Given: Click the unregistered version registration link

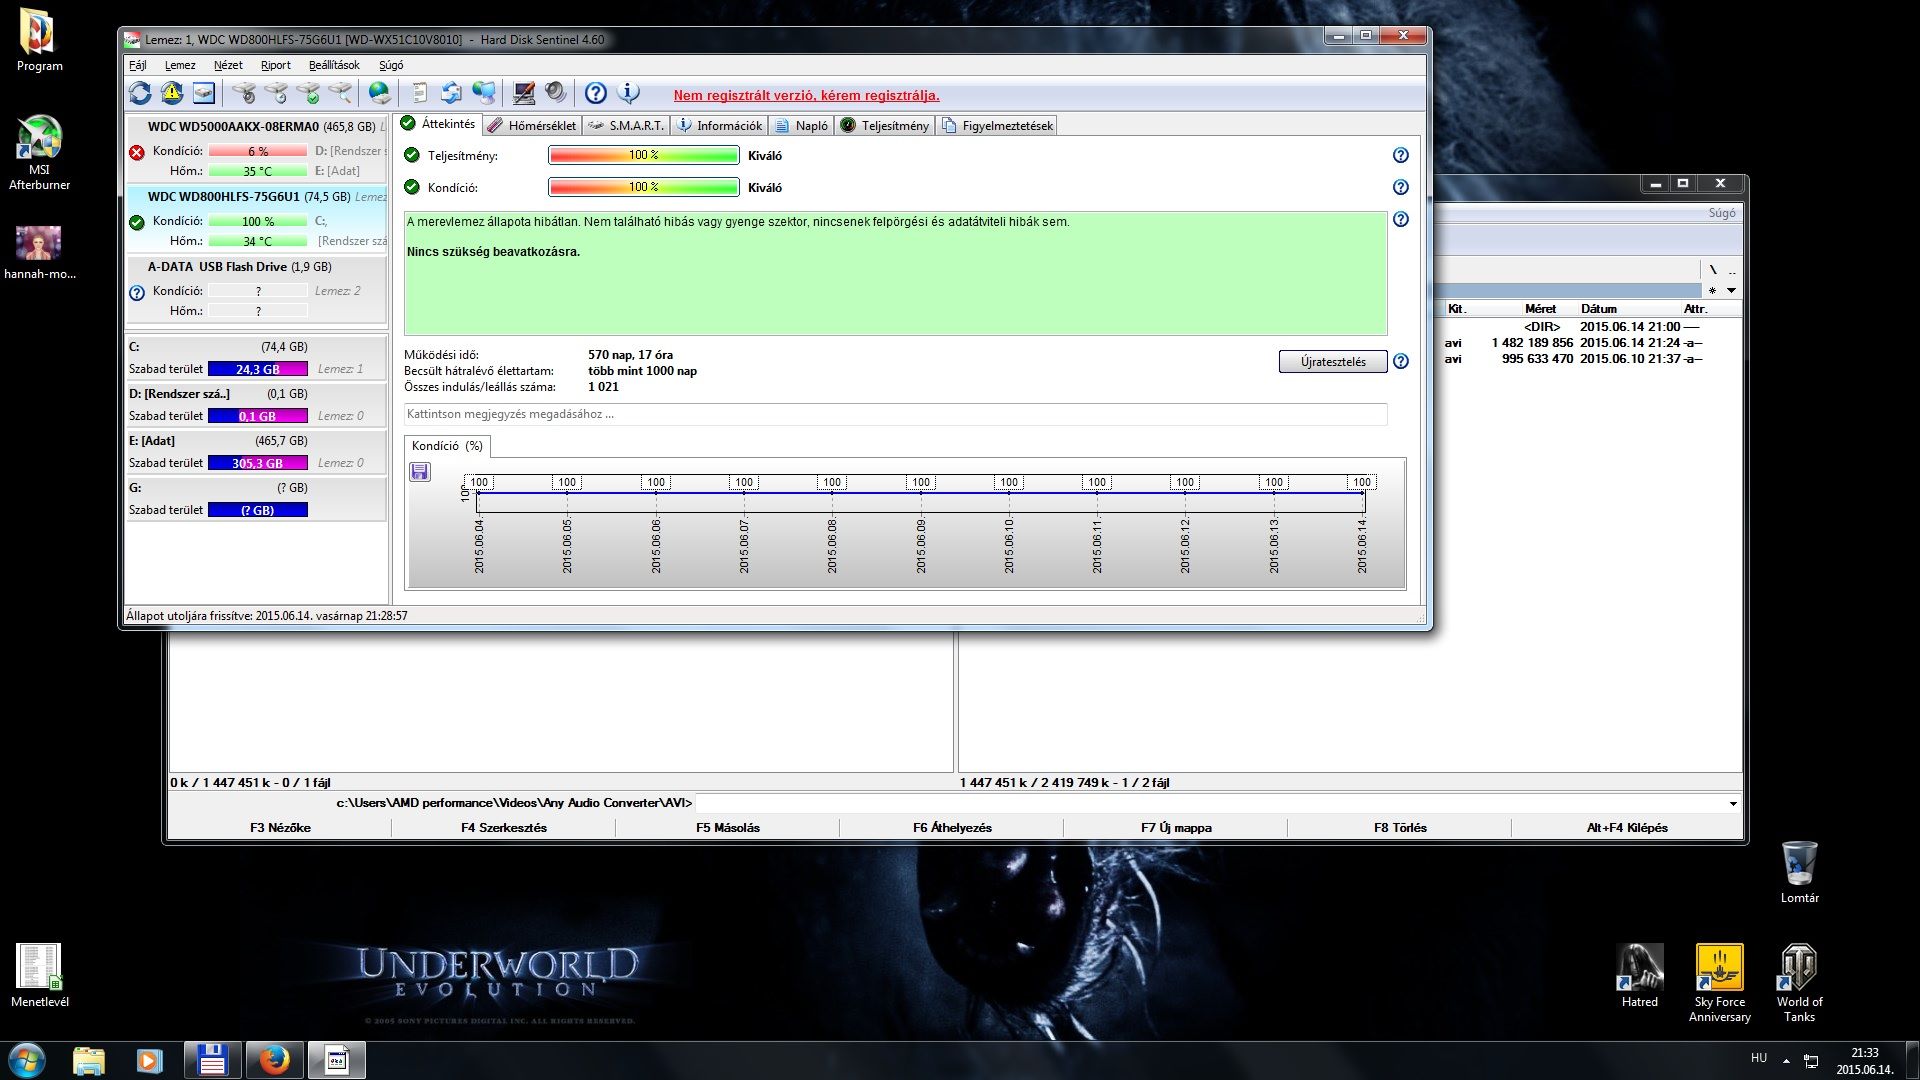Looking at the screenshot, I should click(806, 96).
